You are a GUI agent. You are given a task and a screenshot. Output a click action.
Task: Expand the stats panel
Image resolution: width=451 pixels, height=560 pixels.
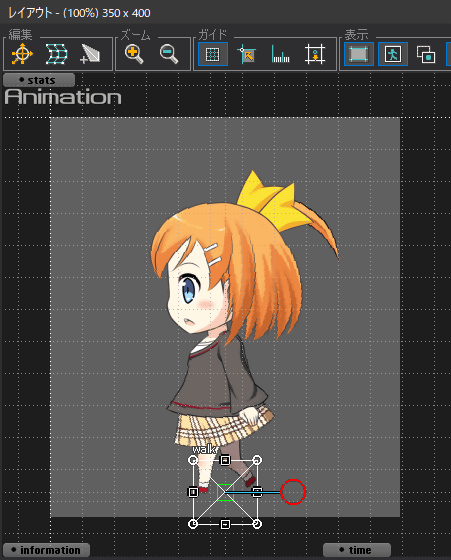[x=39, y=80]
